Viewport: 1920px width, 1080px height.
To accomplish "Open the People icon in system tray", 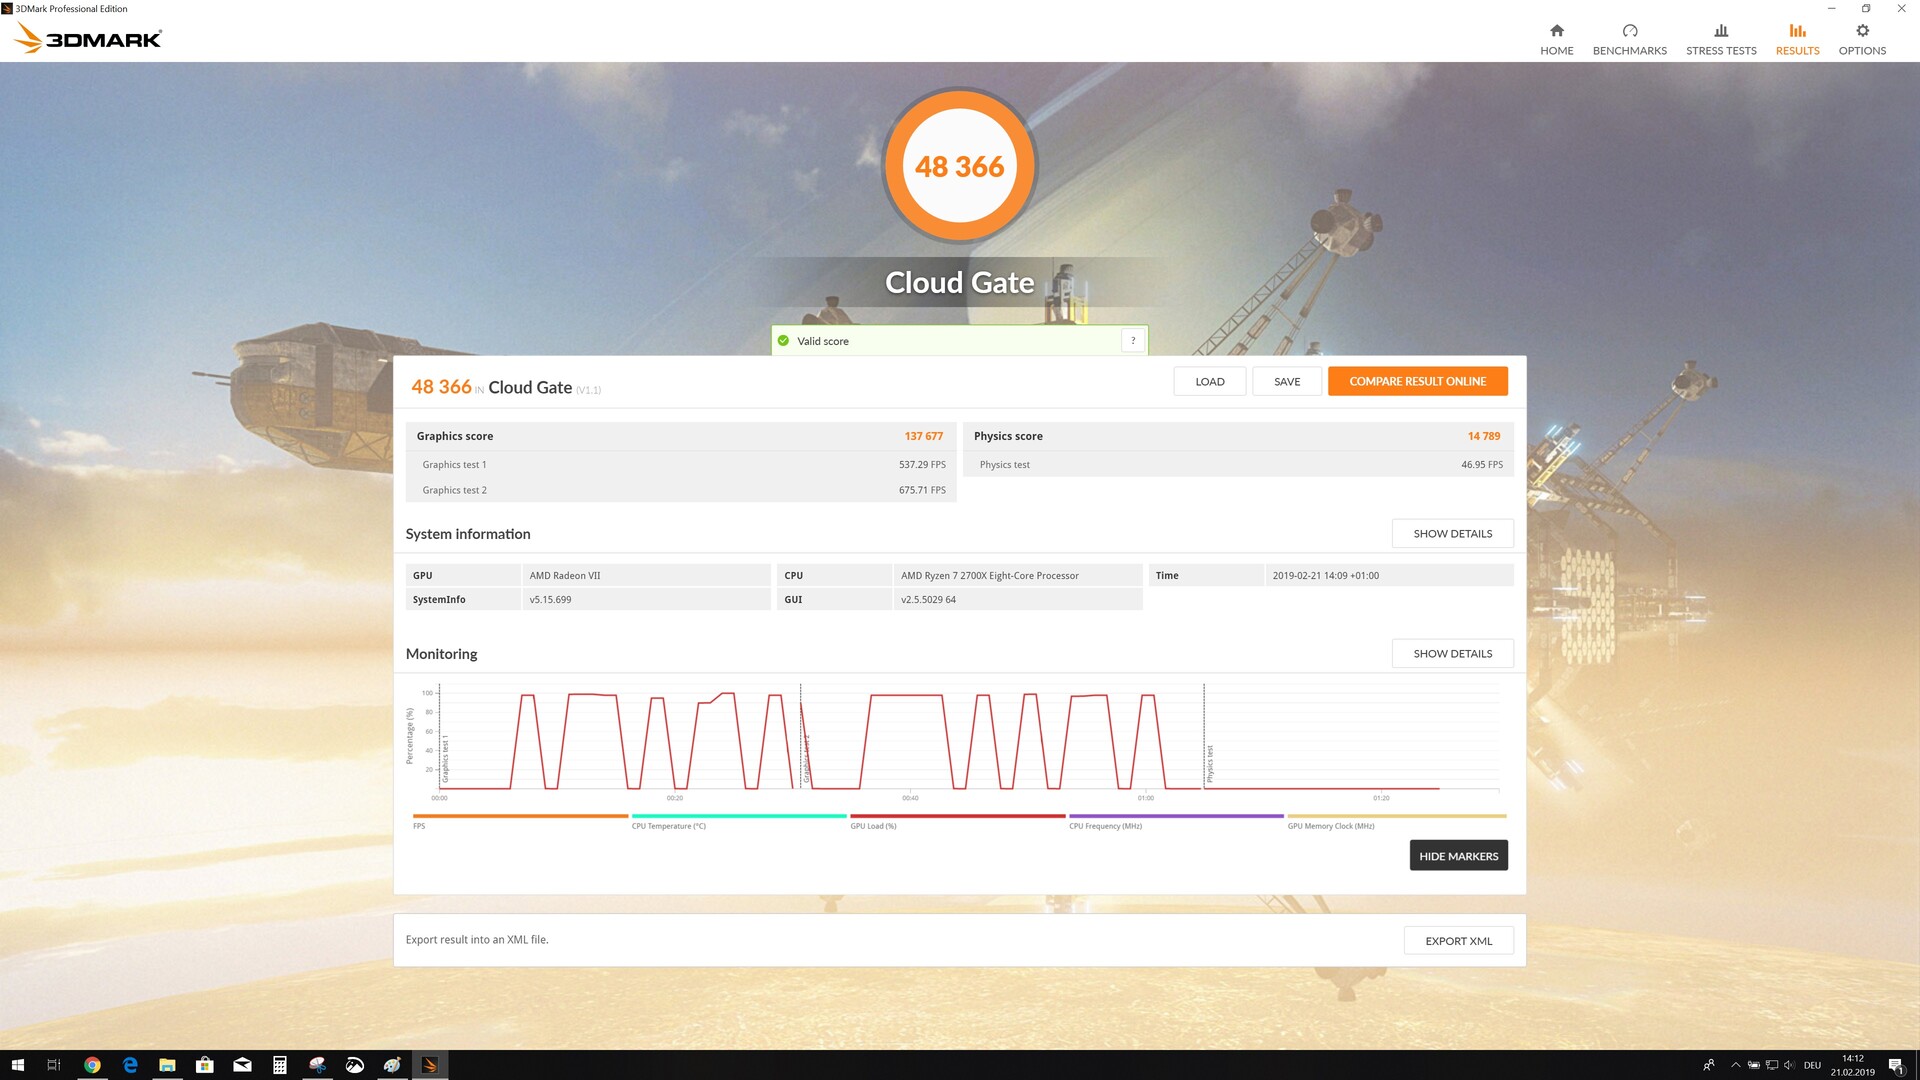I will [x=1708, y=1065].
